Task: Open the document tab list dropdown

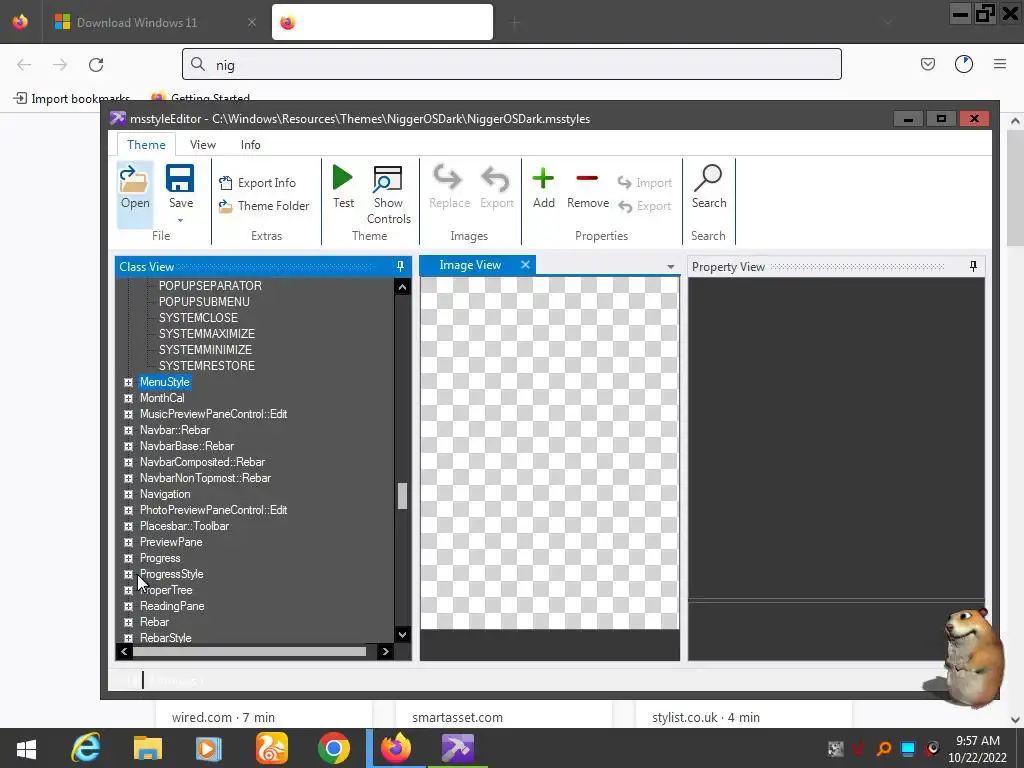Action: (670, 266)
